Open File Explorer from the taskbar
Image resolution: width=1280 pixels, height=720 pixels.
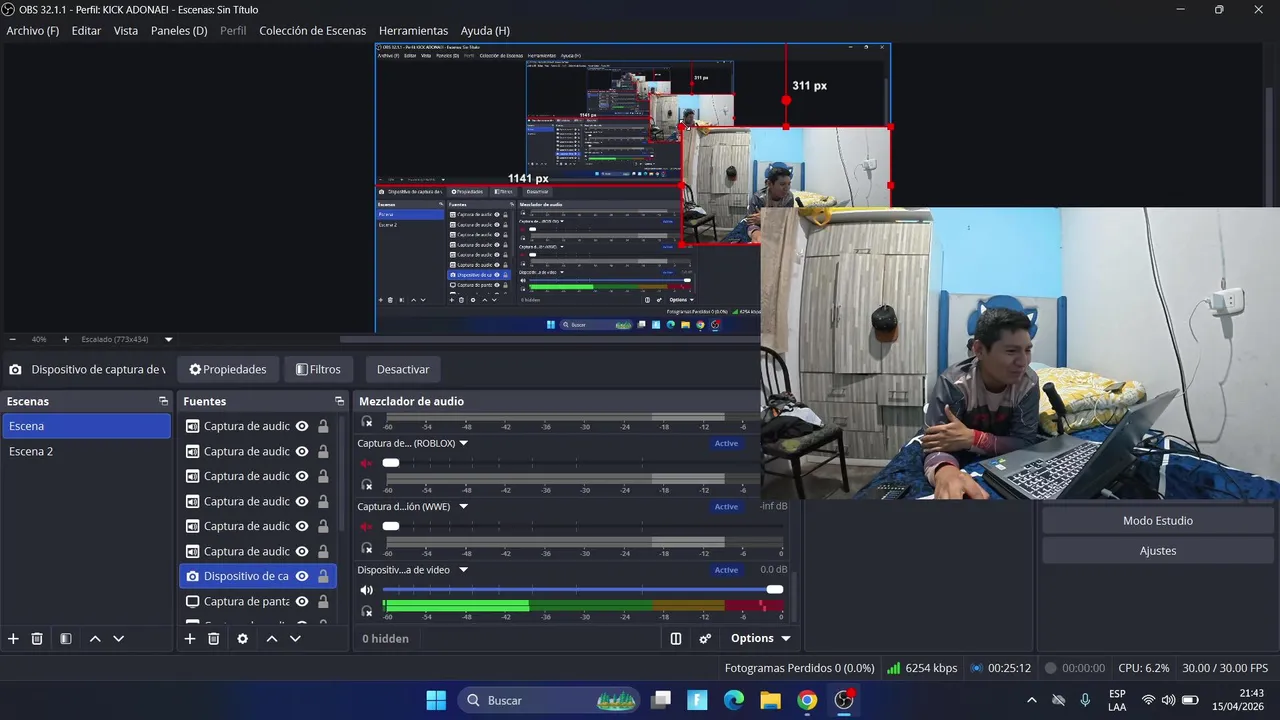click(770, 700)
